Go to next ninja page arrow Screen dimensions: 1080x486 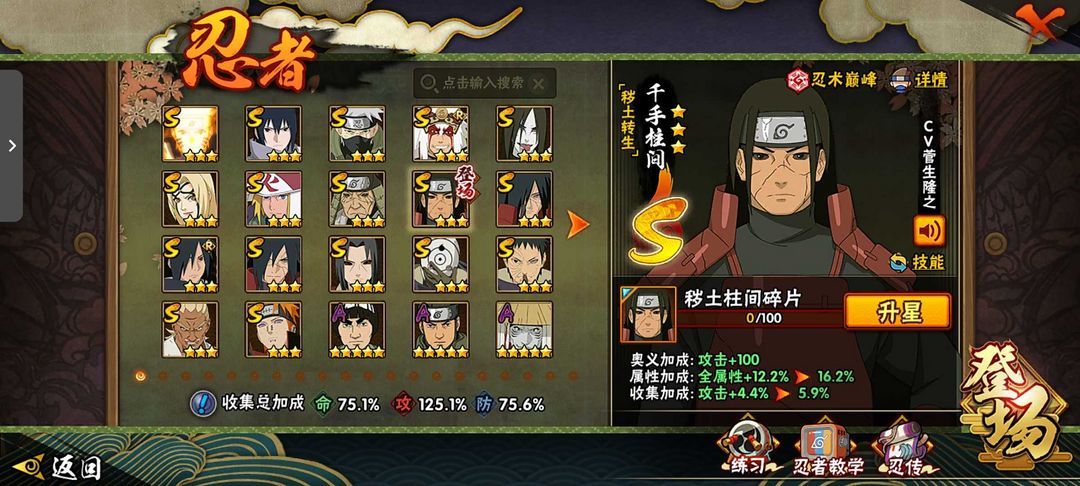point(577,224)
